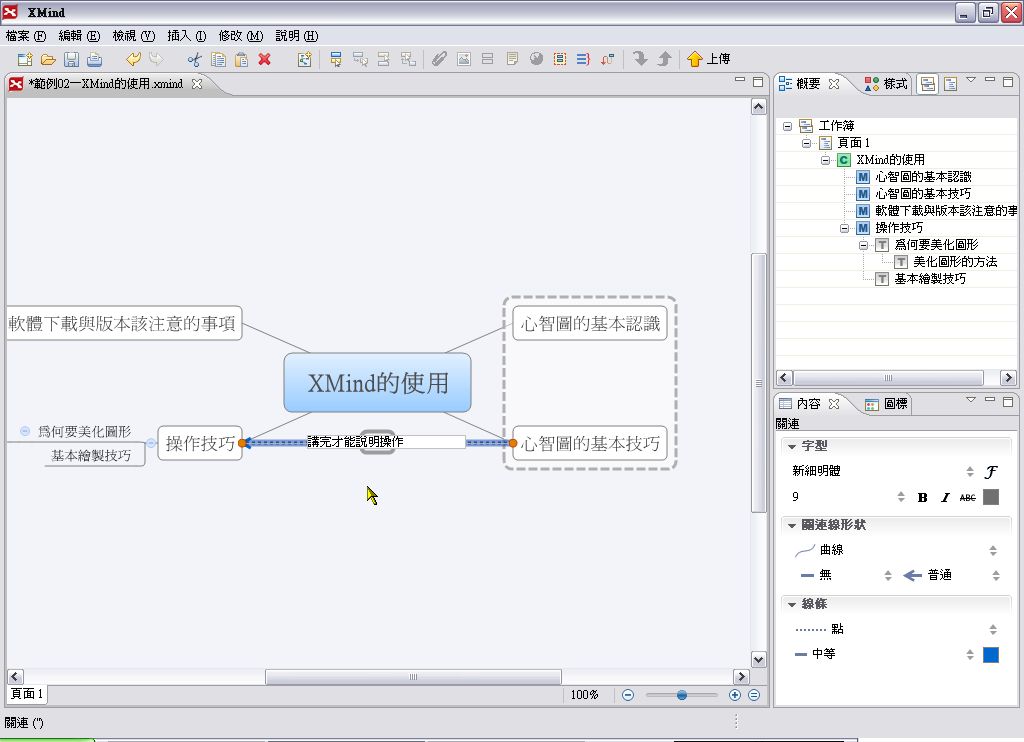Select 心智圖的基本認識 in the outline

point(923,177)
